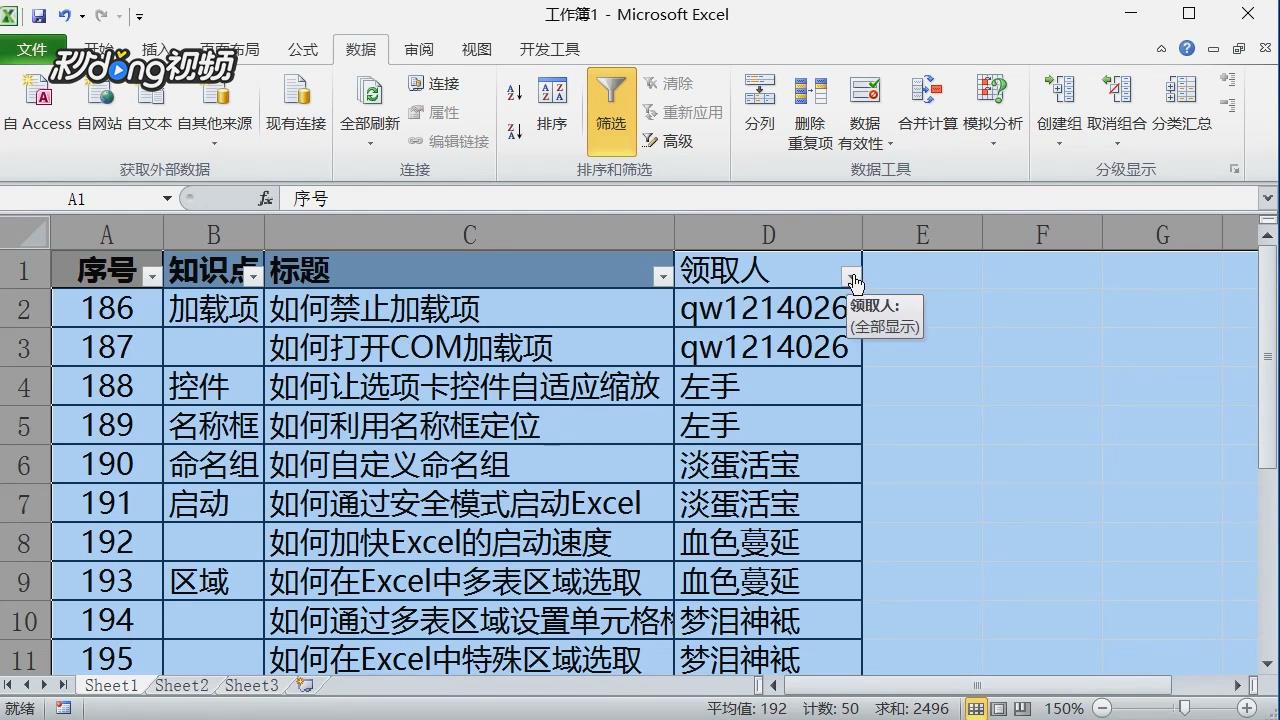1280x720 pixels.
Task: Expand the 模拟分析 dropdown arrow
Action: click(x=992, y=144)
